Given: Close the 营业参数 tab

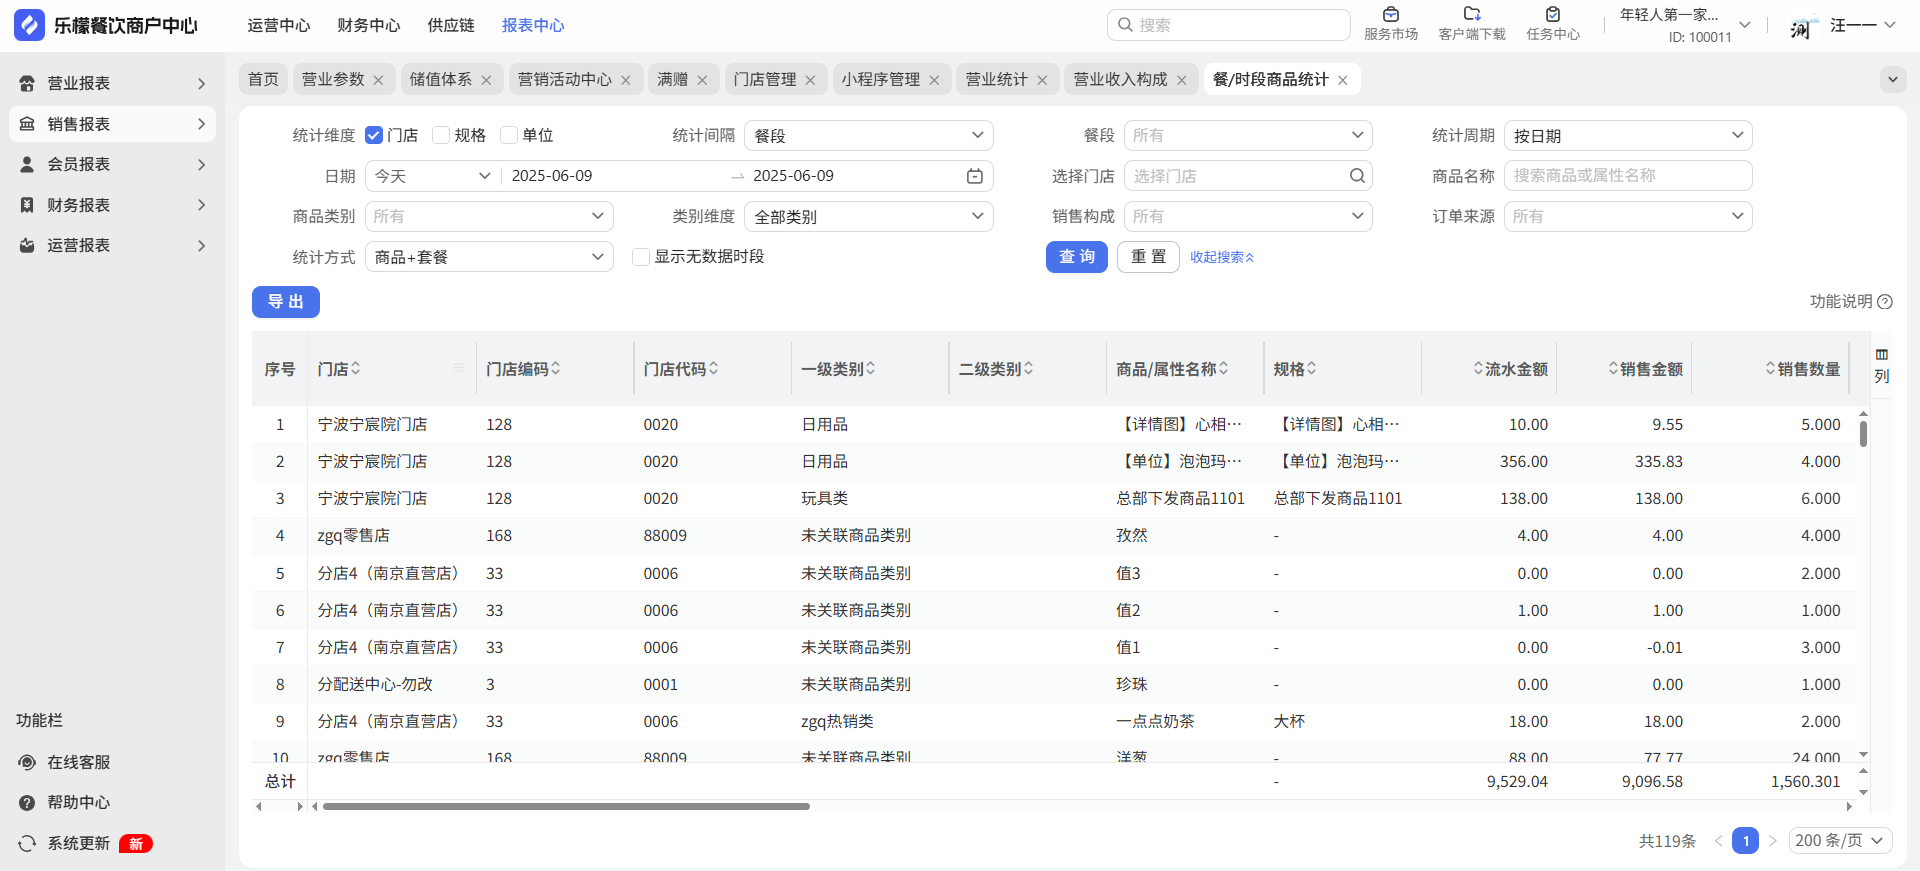Looking at the screenshot, I should point(378,80).
